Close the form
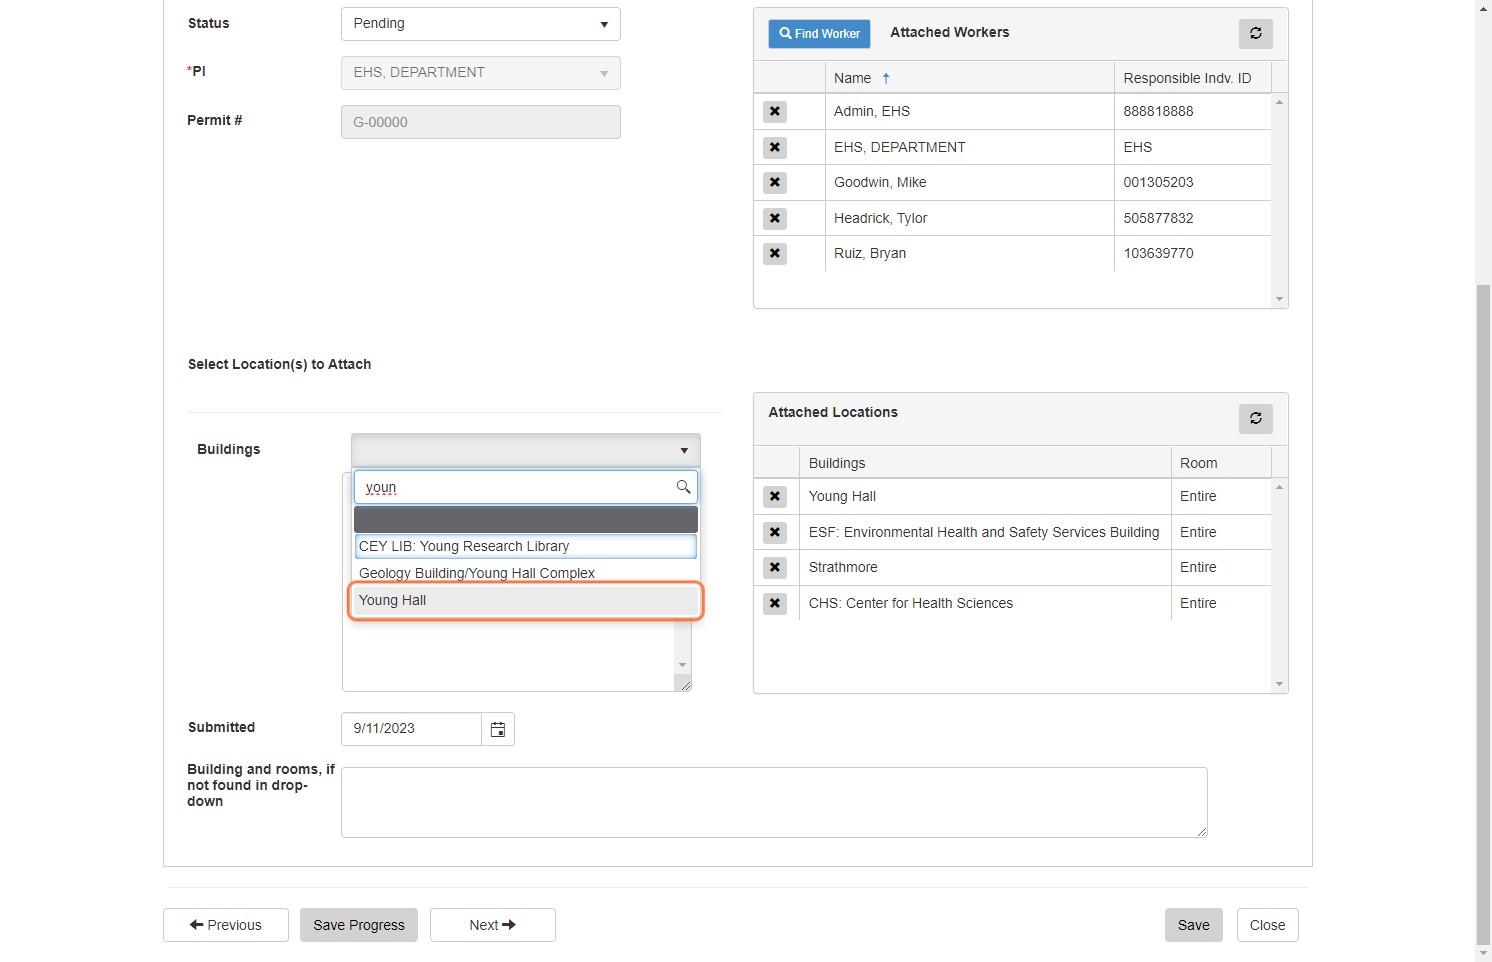The height and width of the screenshot is (962, 1492). point(1268,925)
